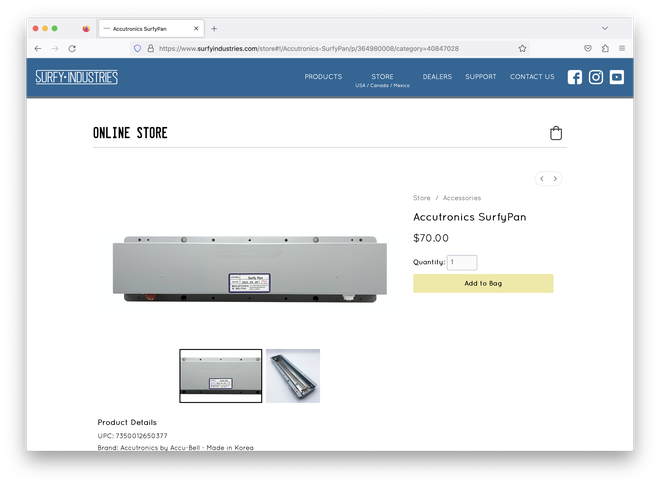Go back with browser back arrow

[x=38, y=48]
